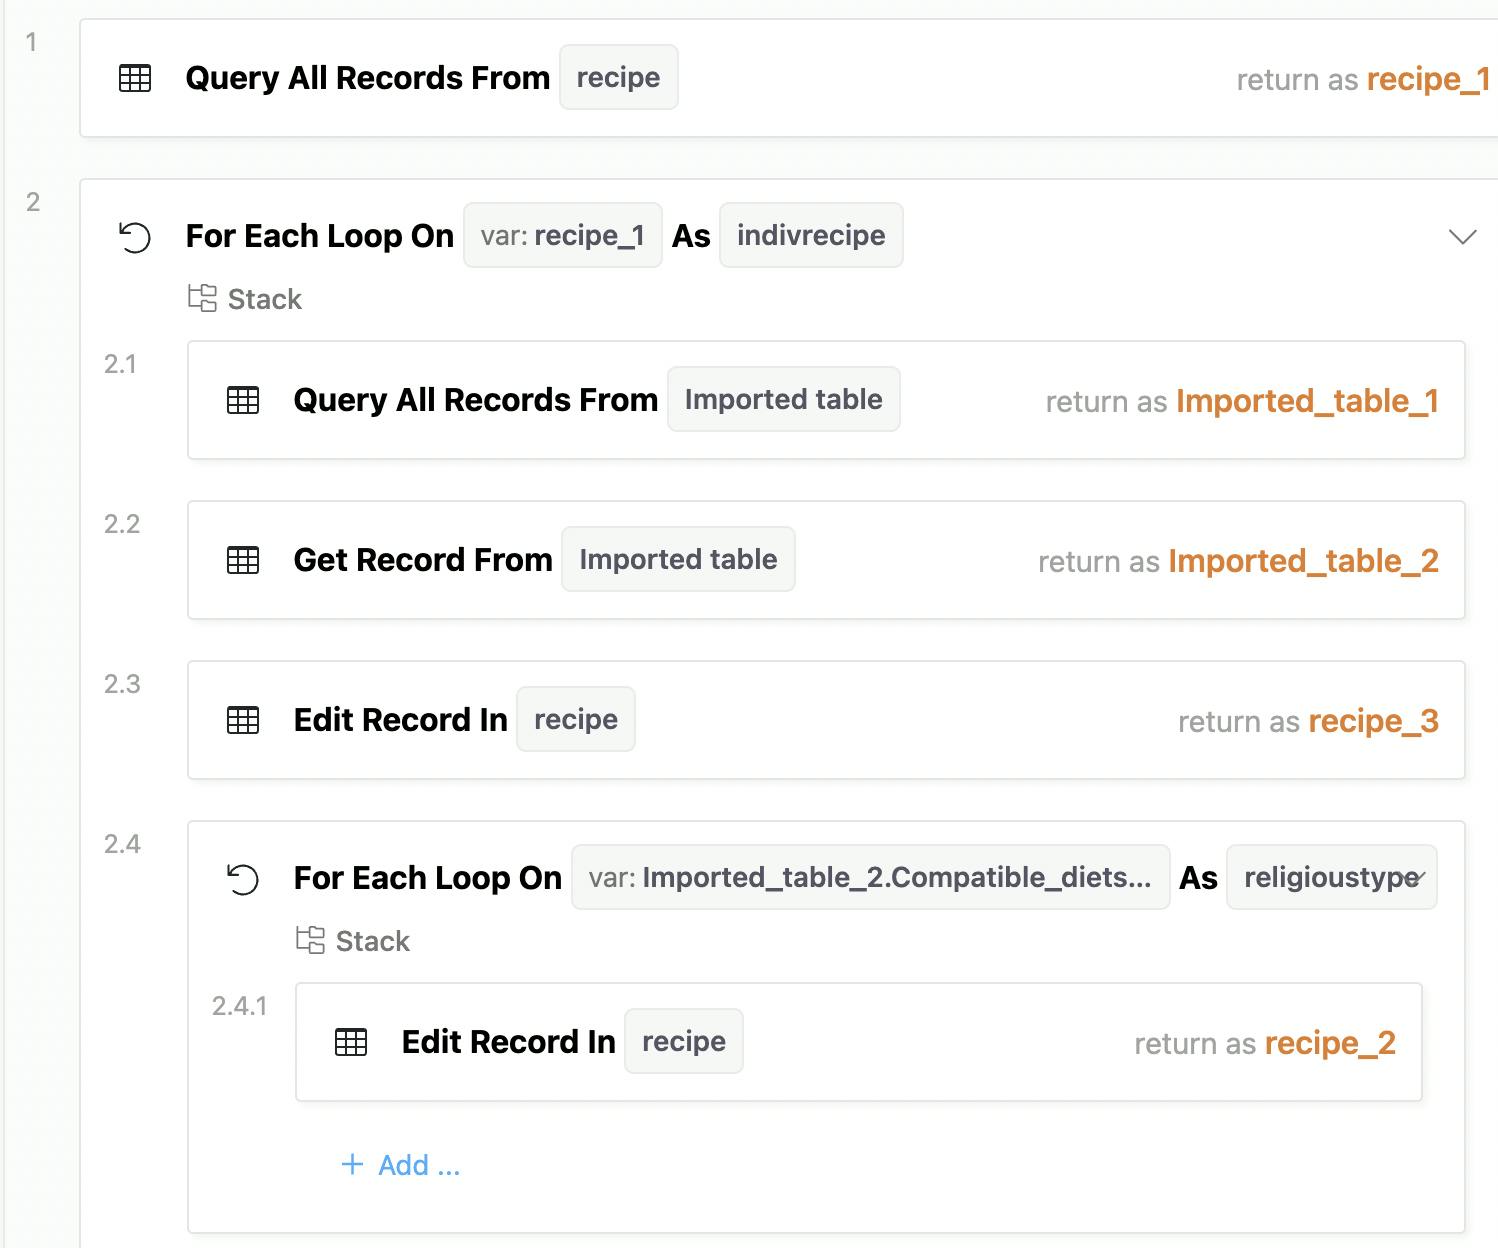1498x1248 pixels.
Task: Click the Stack icon in nested loop
Action: [x=311, y=940]
